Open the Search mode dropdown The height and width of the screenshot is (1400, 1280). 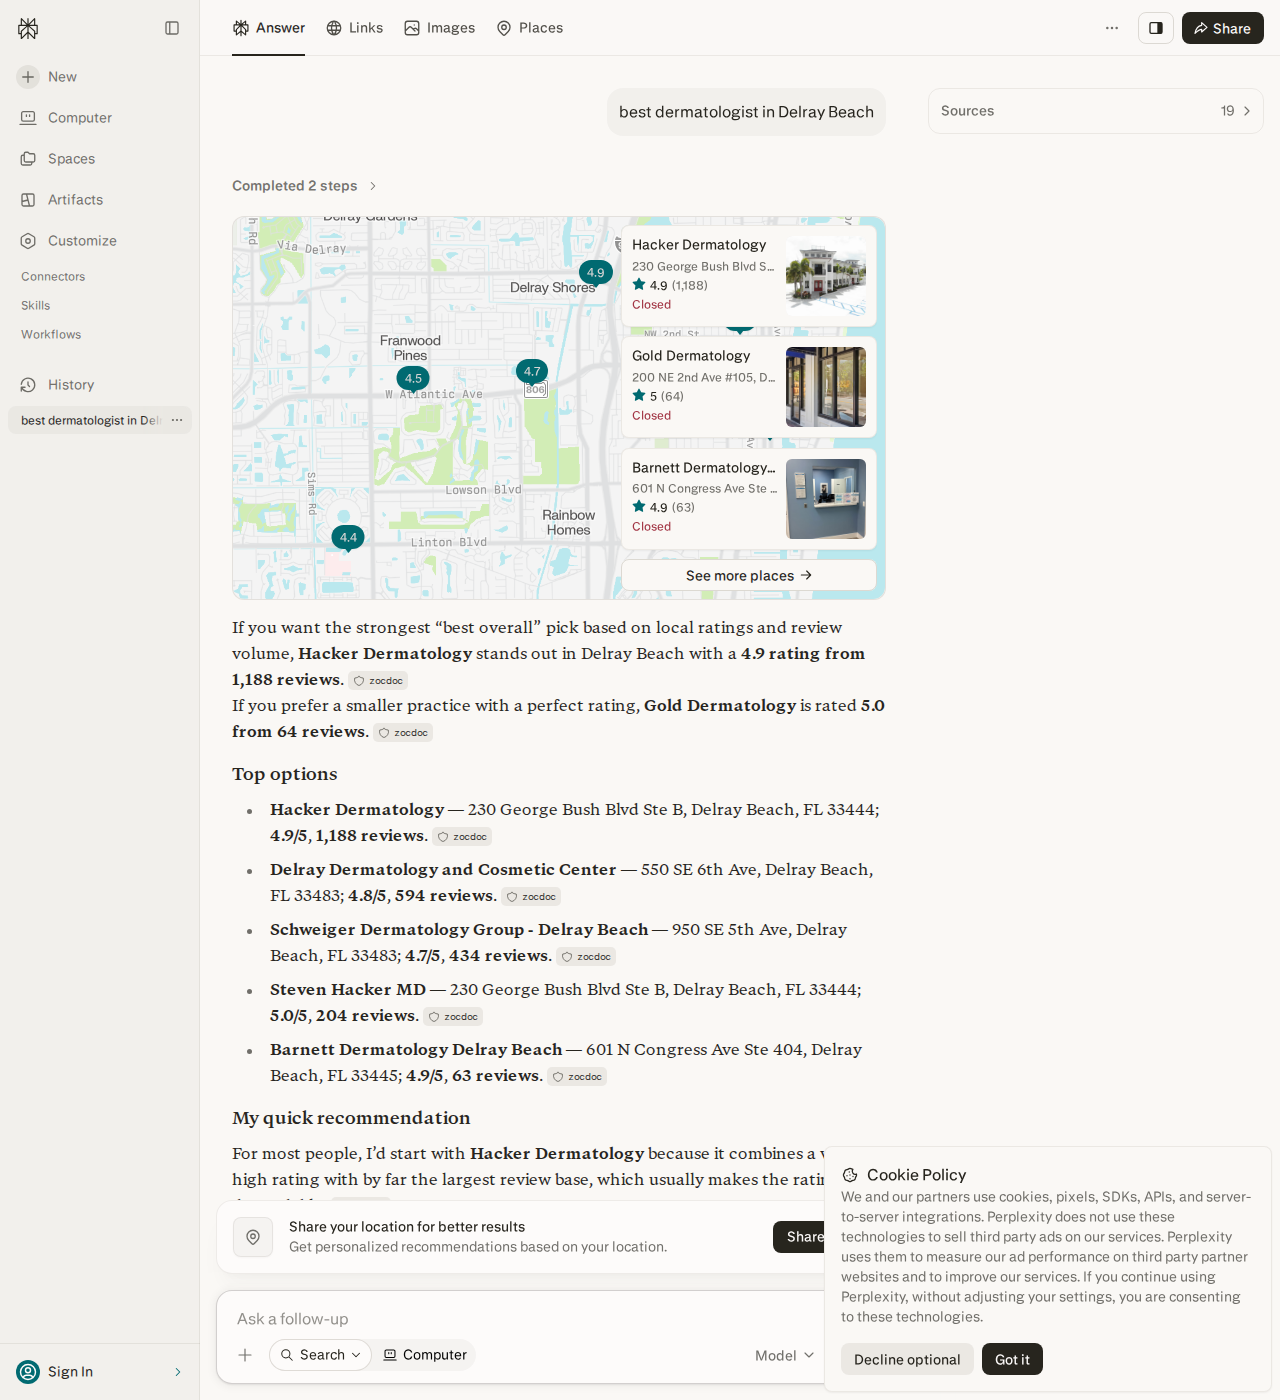[x=320, y=1355]
